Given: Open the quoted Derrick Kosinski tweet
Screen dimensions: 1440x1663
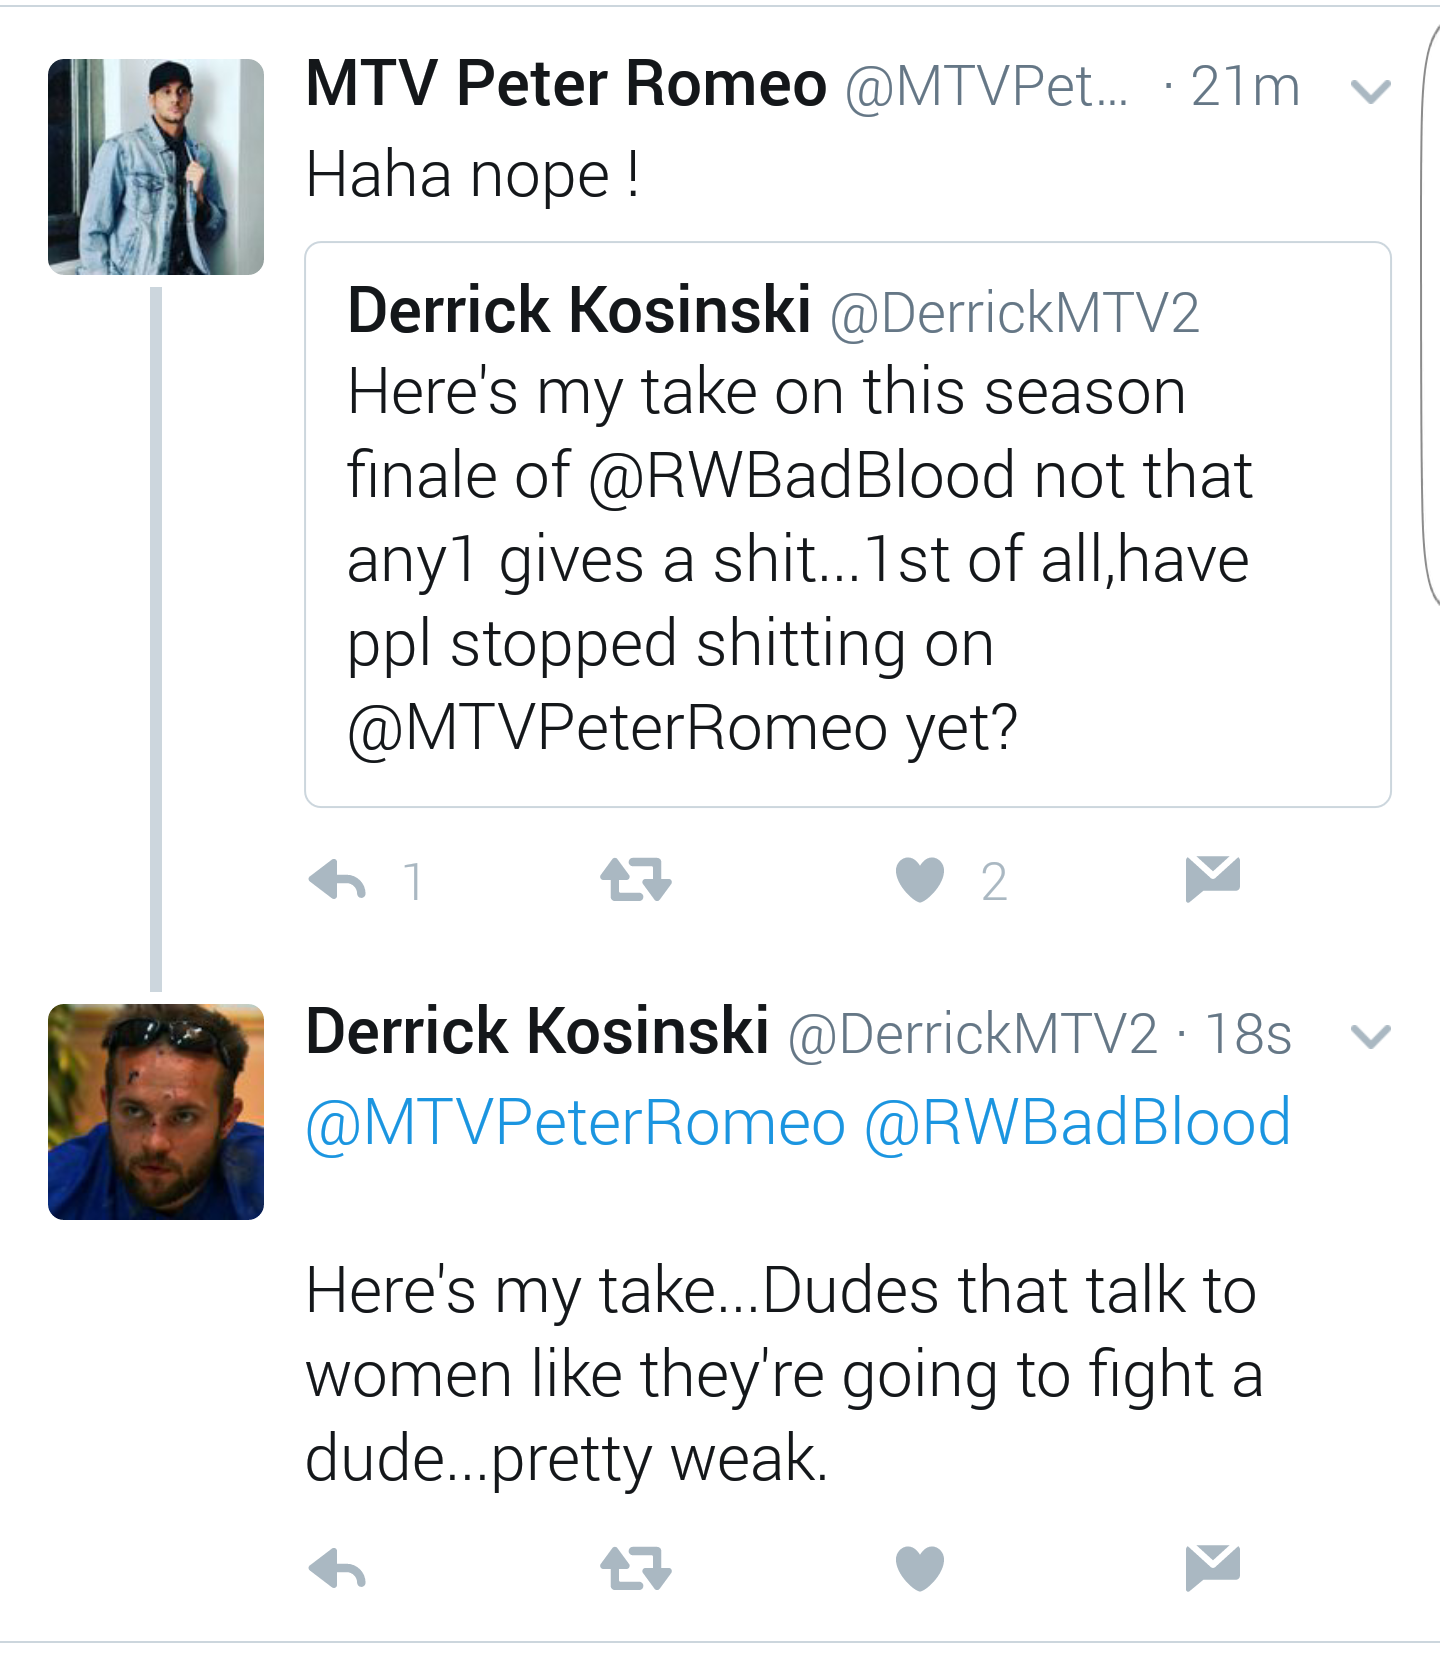Looking at the screenshot, I should (x=848, y=524).
